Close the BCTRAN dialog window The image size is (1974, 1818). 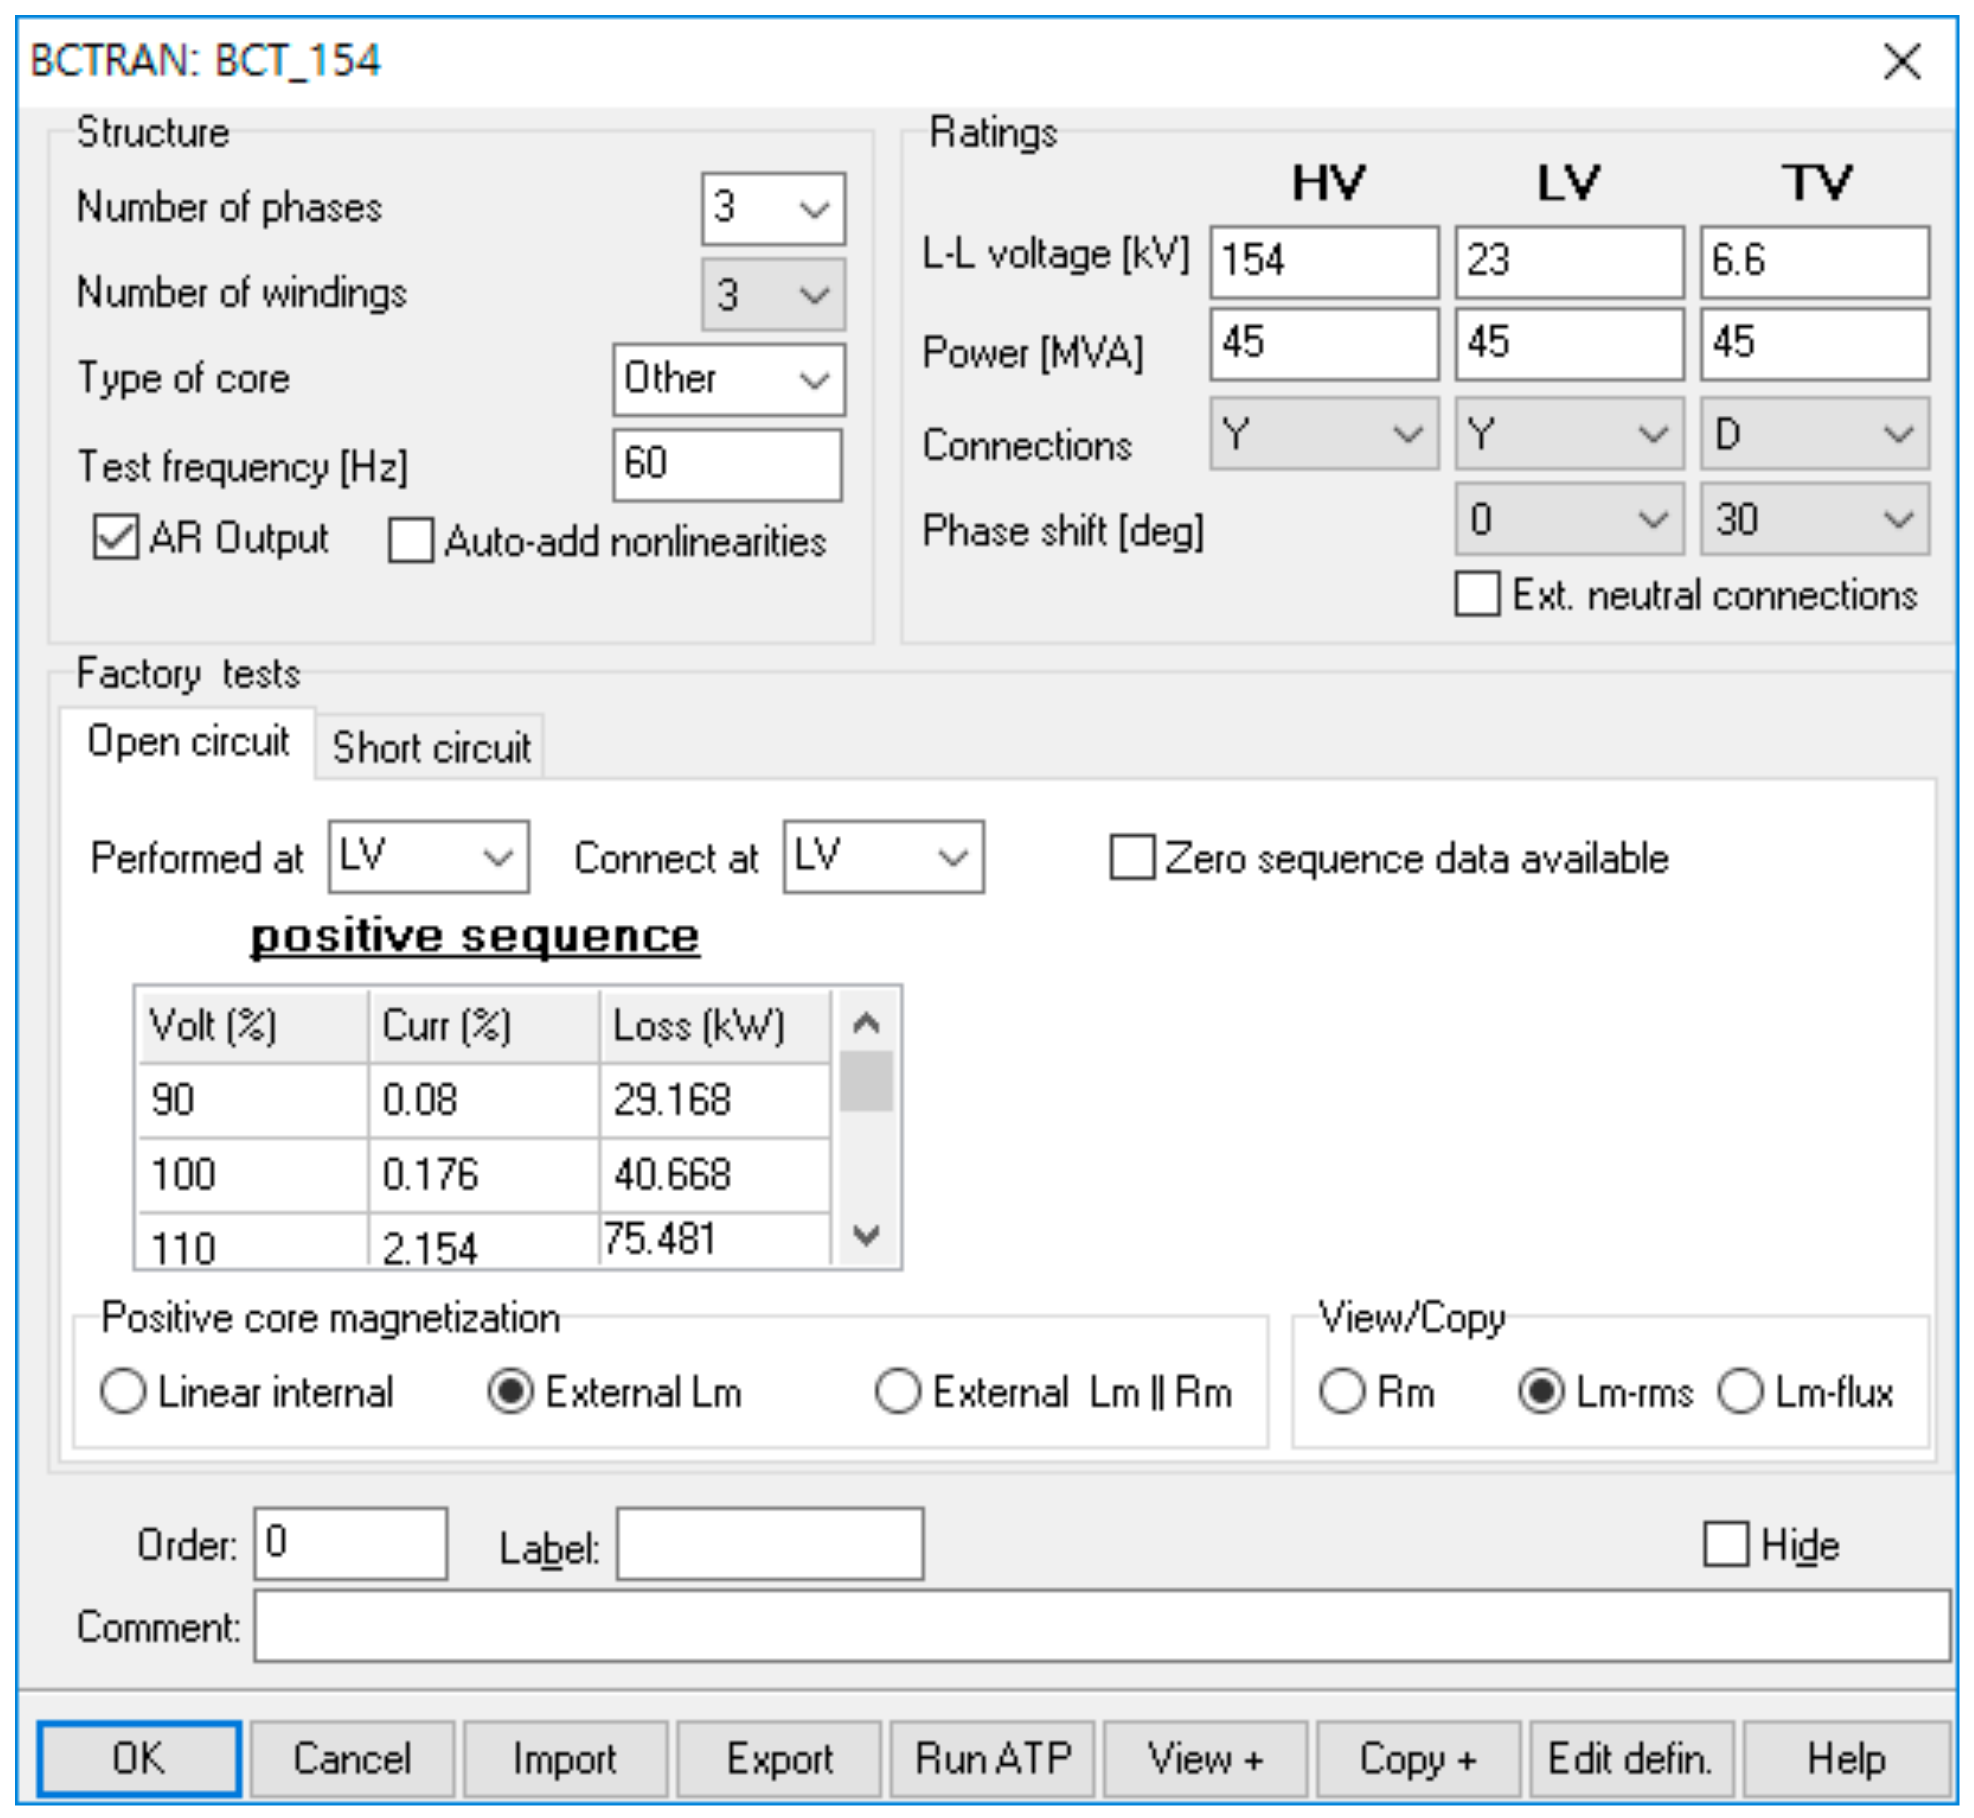[1900, 62]
